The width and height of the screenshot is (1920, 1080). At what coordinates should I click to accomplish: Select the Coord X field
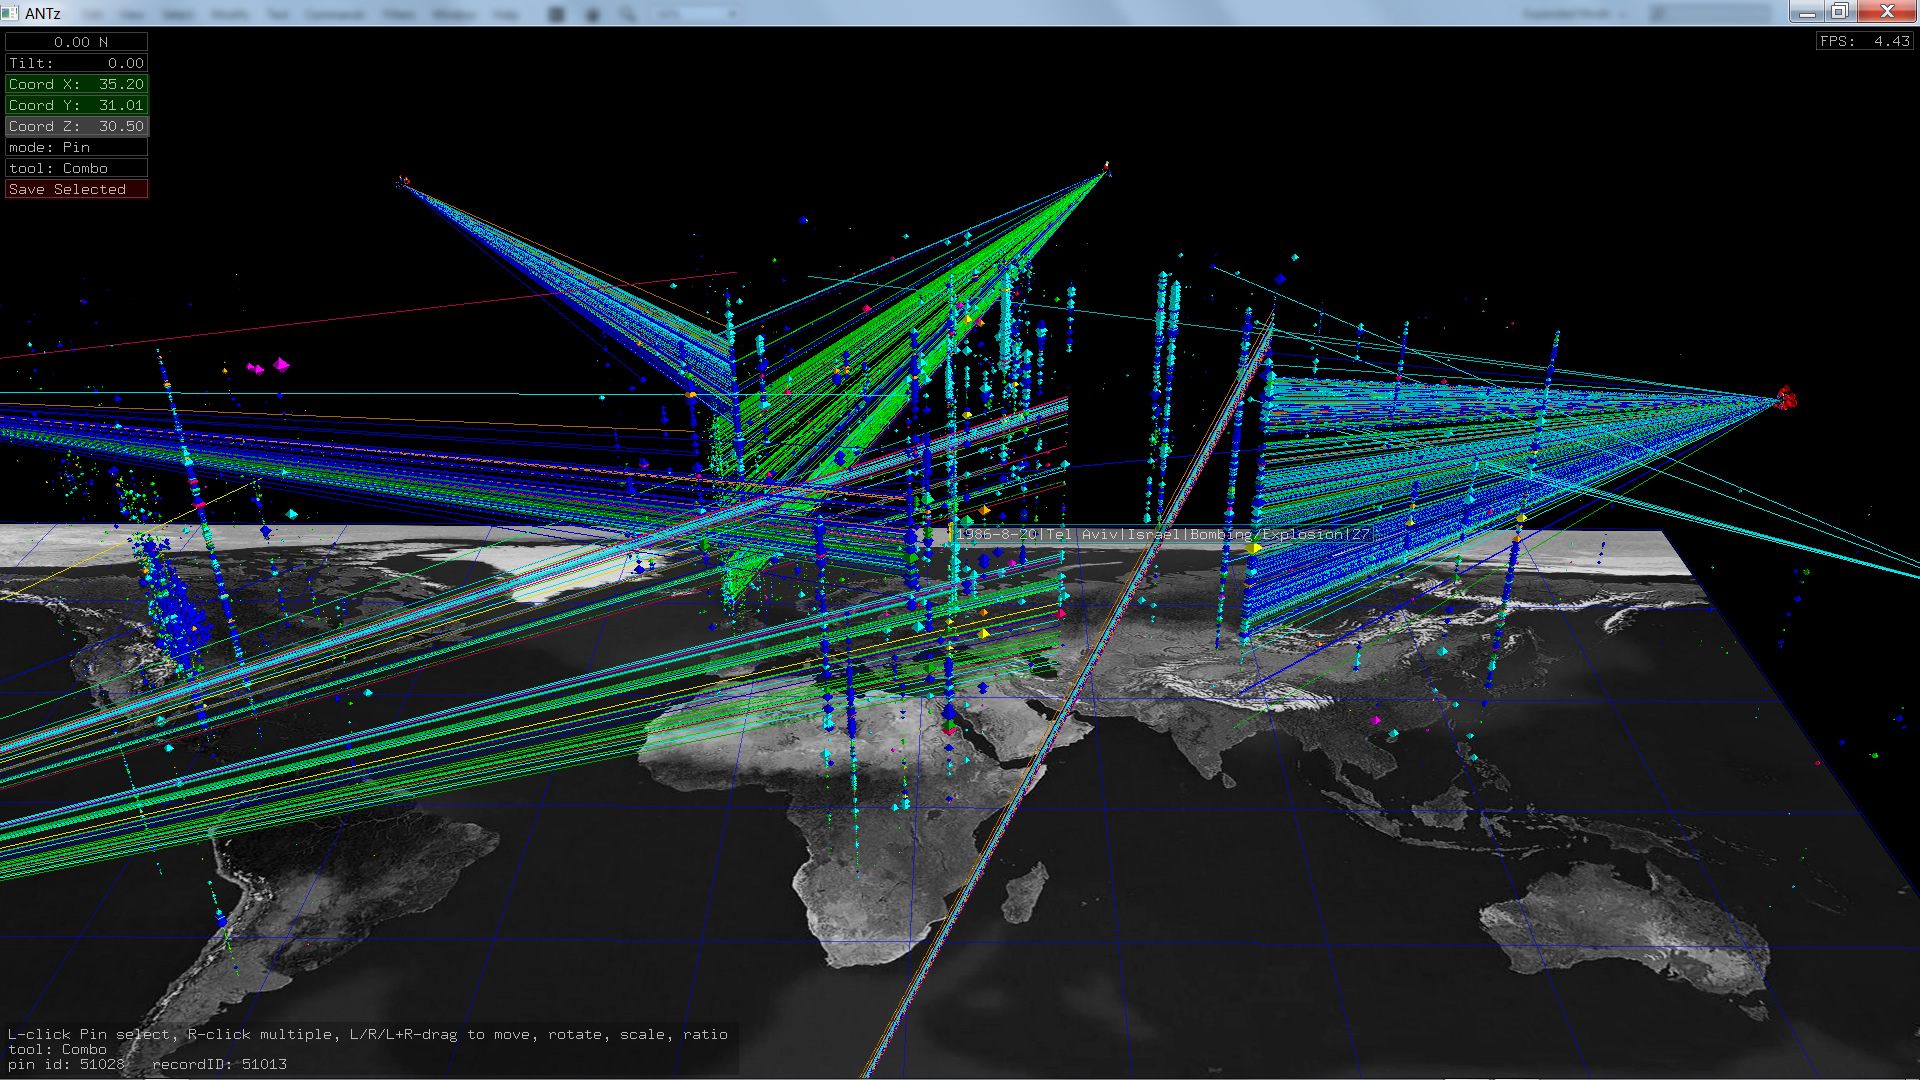pyautogui.click(x=76, y=84)
